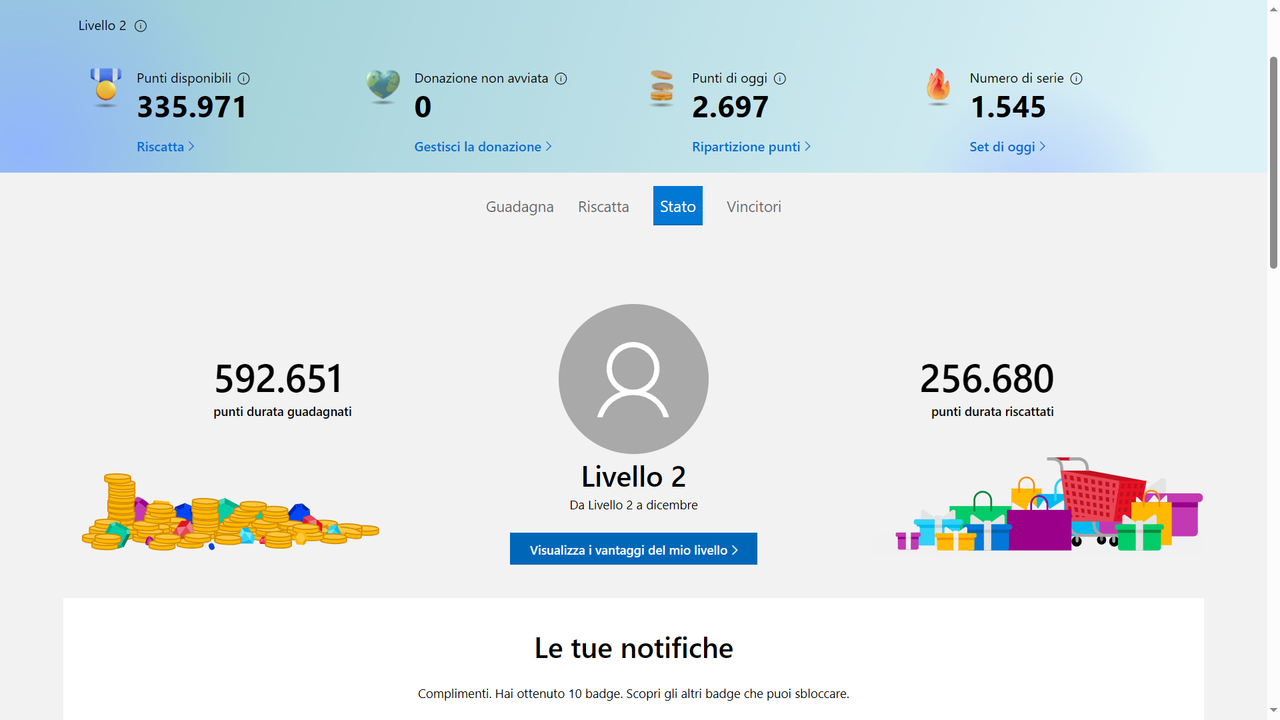Switch to the Guadagna tab
This screenshot has height=720, width=1280.
coord(519,206)
